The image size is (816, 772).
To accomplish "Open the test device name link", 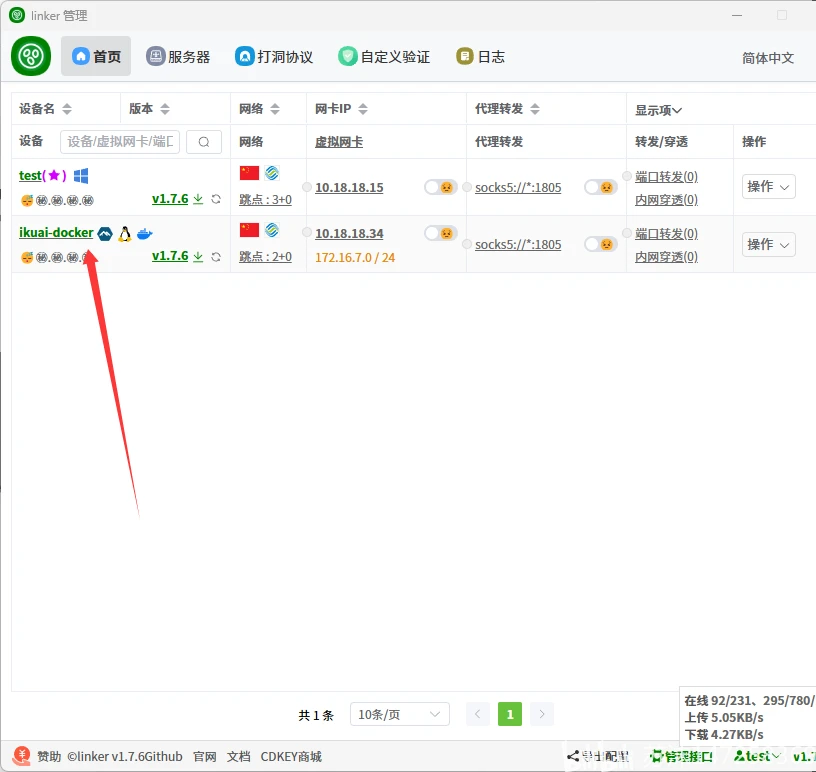I will pyautogui.click(x=30, y=175).
